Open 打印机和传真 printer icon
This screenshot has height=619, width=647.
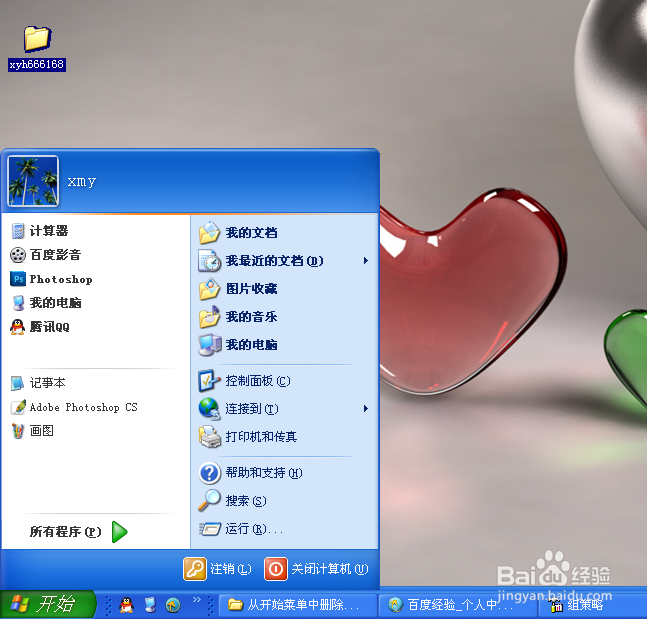click(x=210, y=437)
